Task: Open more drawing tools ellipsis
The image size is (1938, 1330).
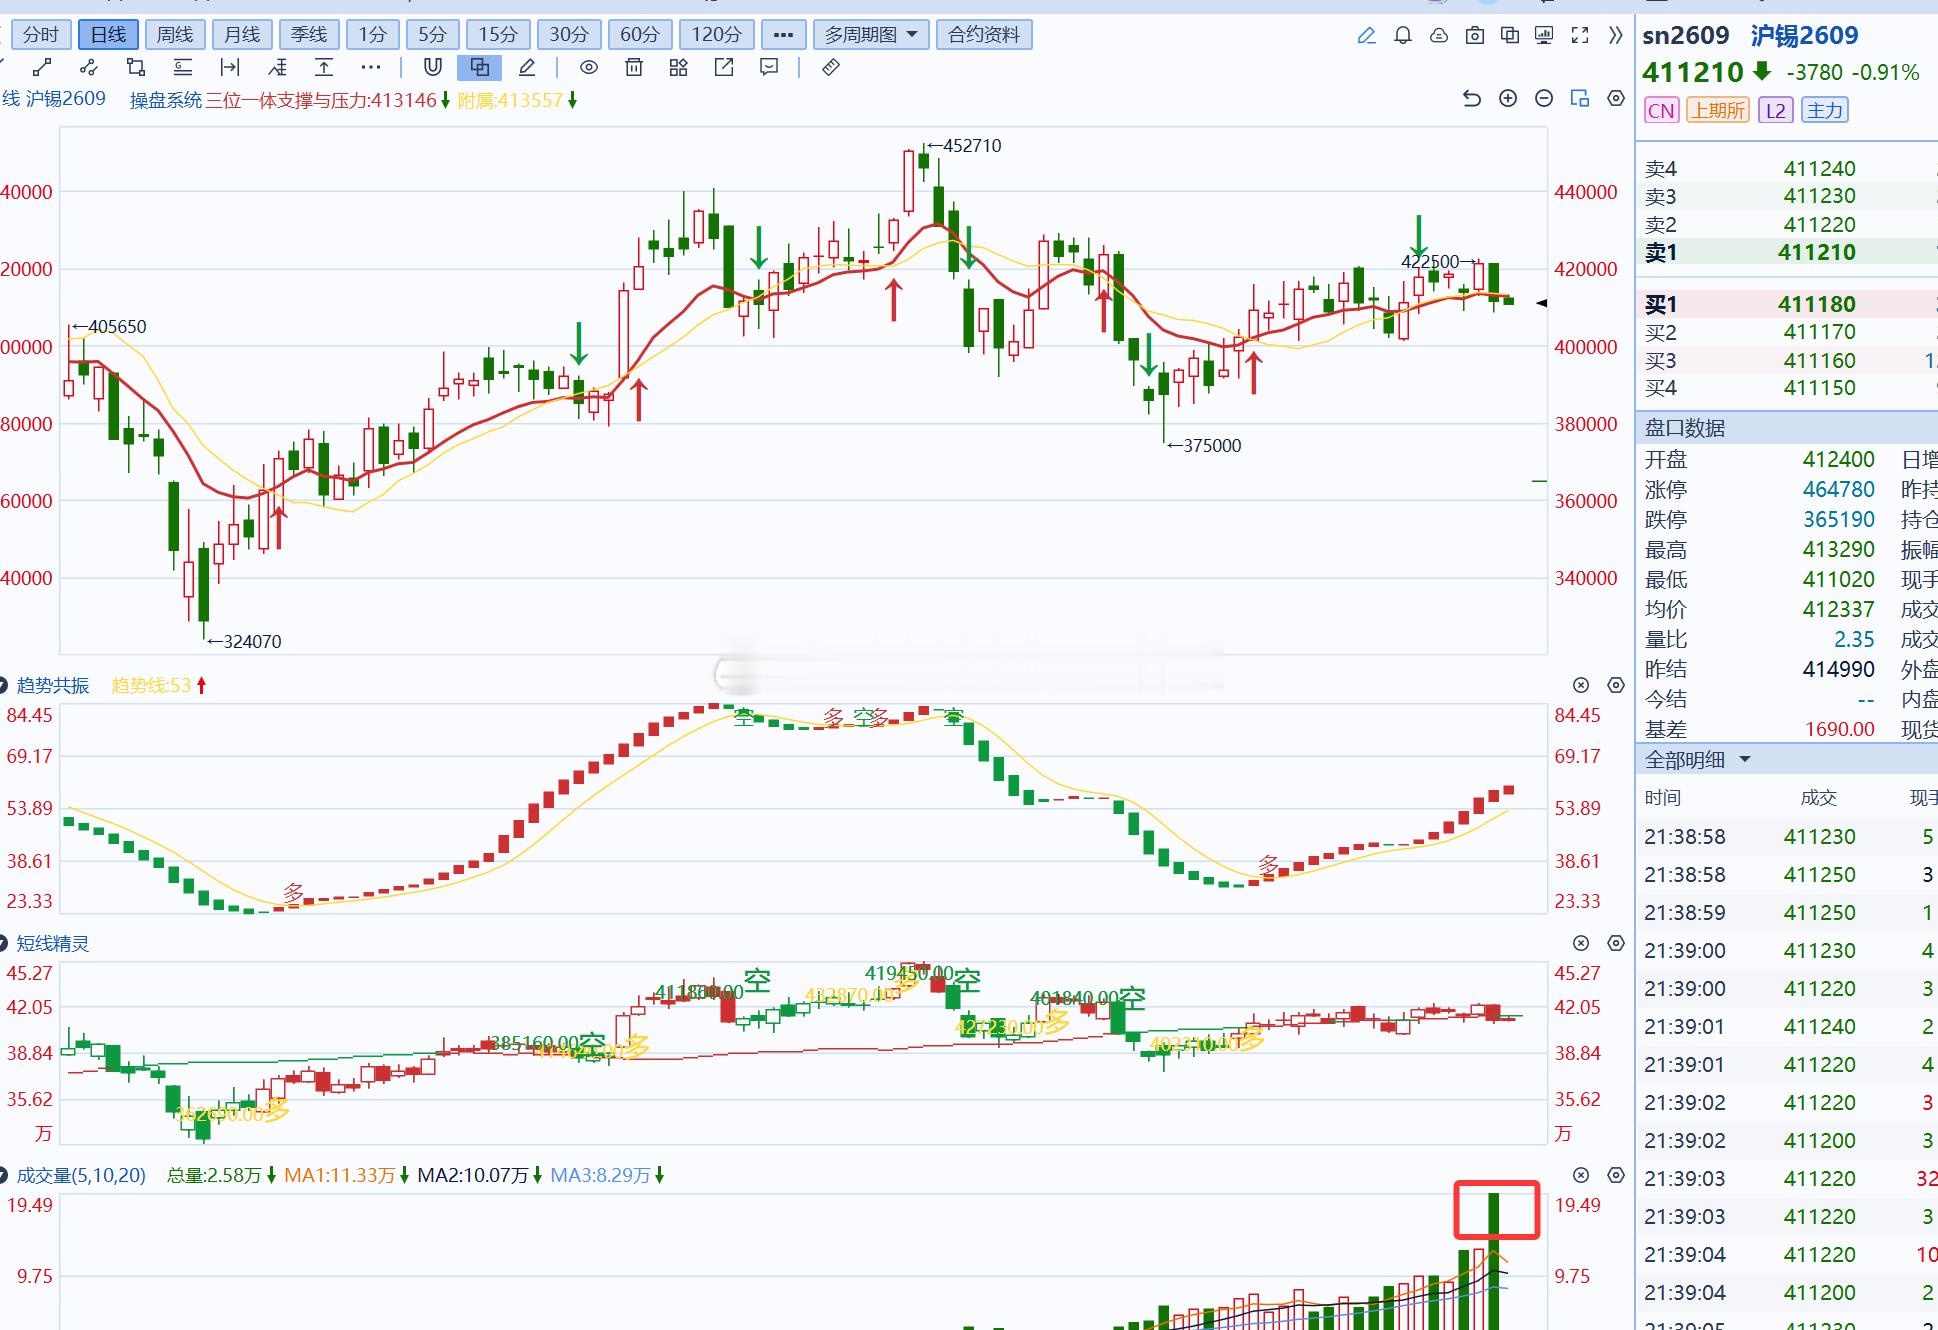Action: point(371,68)
